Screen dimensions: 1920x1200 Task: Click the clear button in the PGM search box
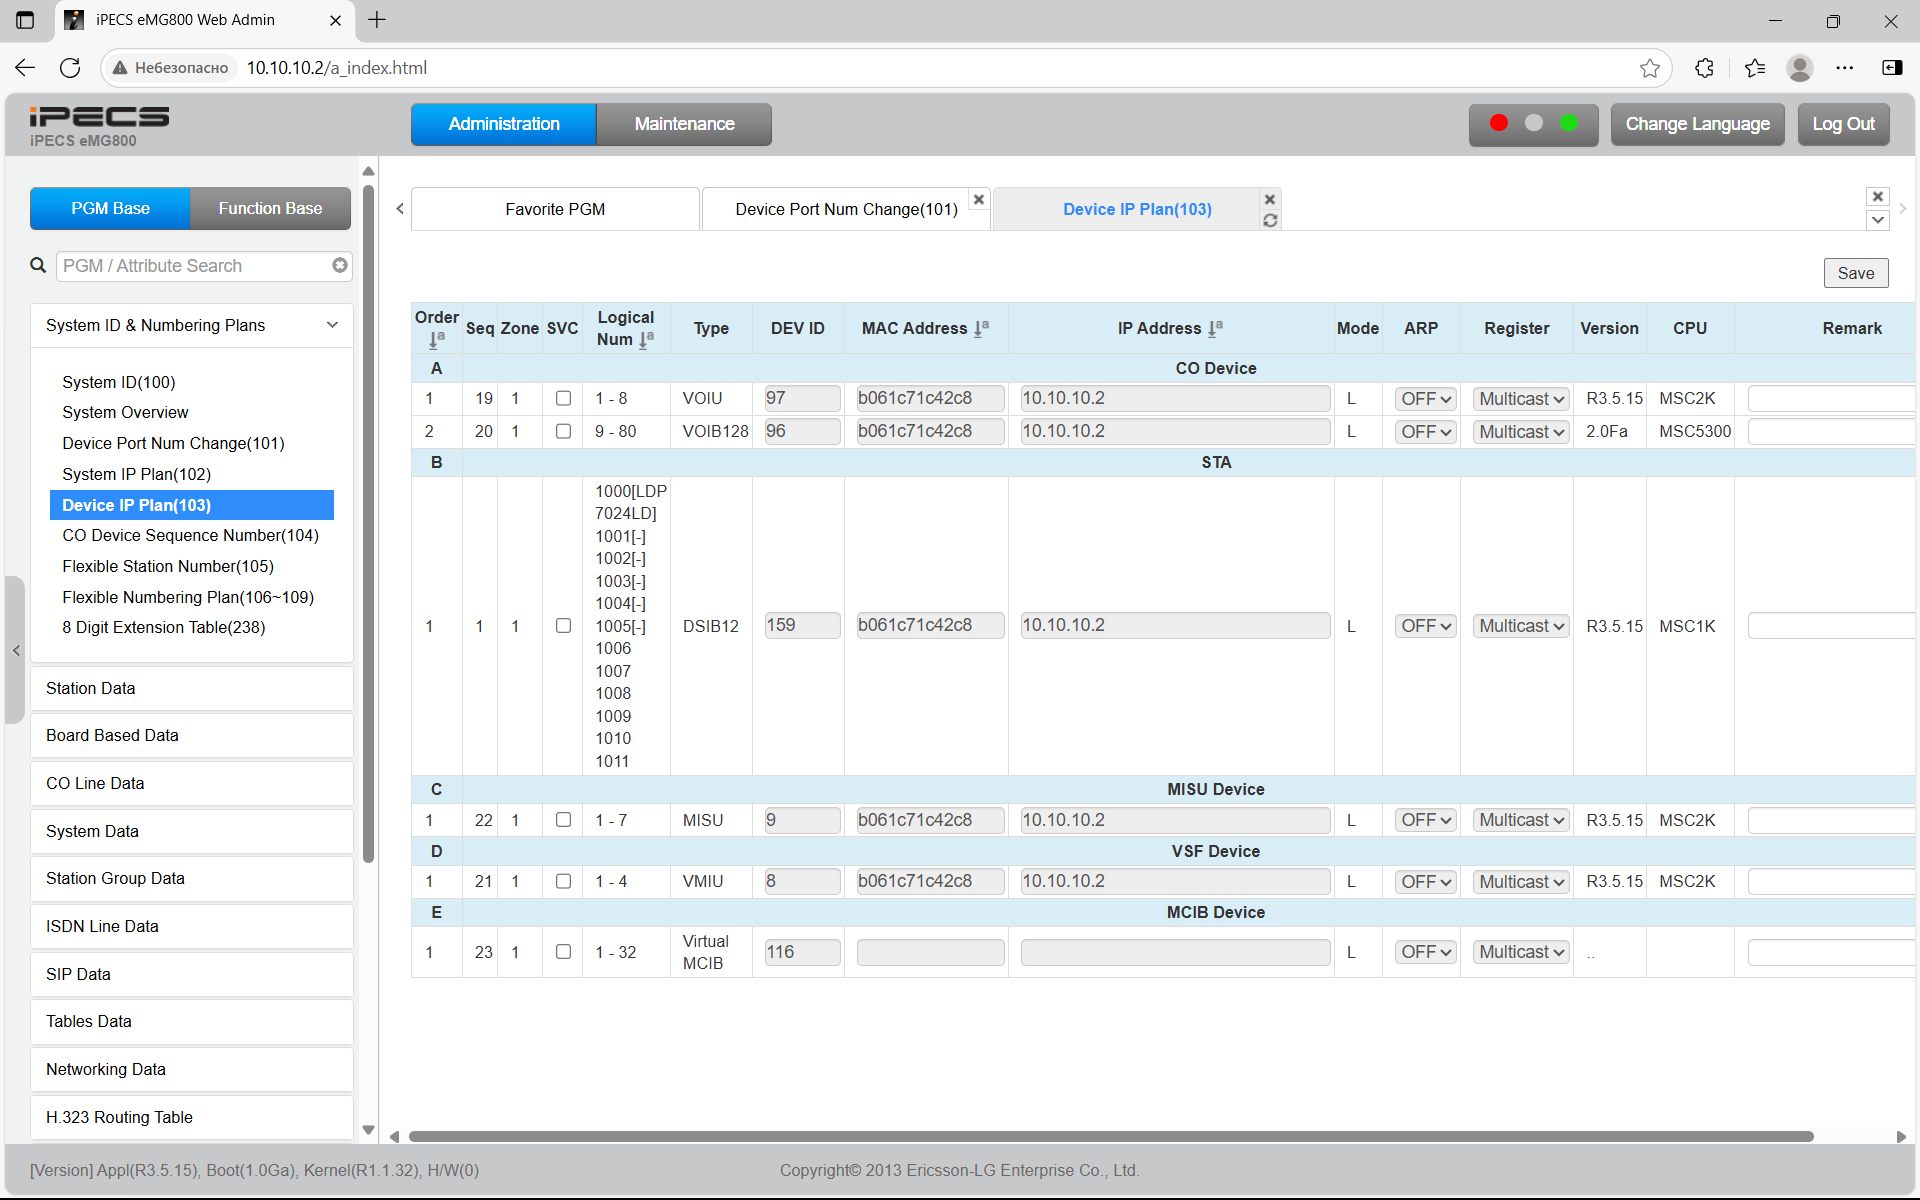340,265
